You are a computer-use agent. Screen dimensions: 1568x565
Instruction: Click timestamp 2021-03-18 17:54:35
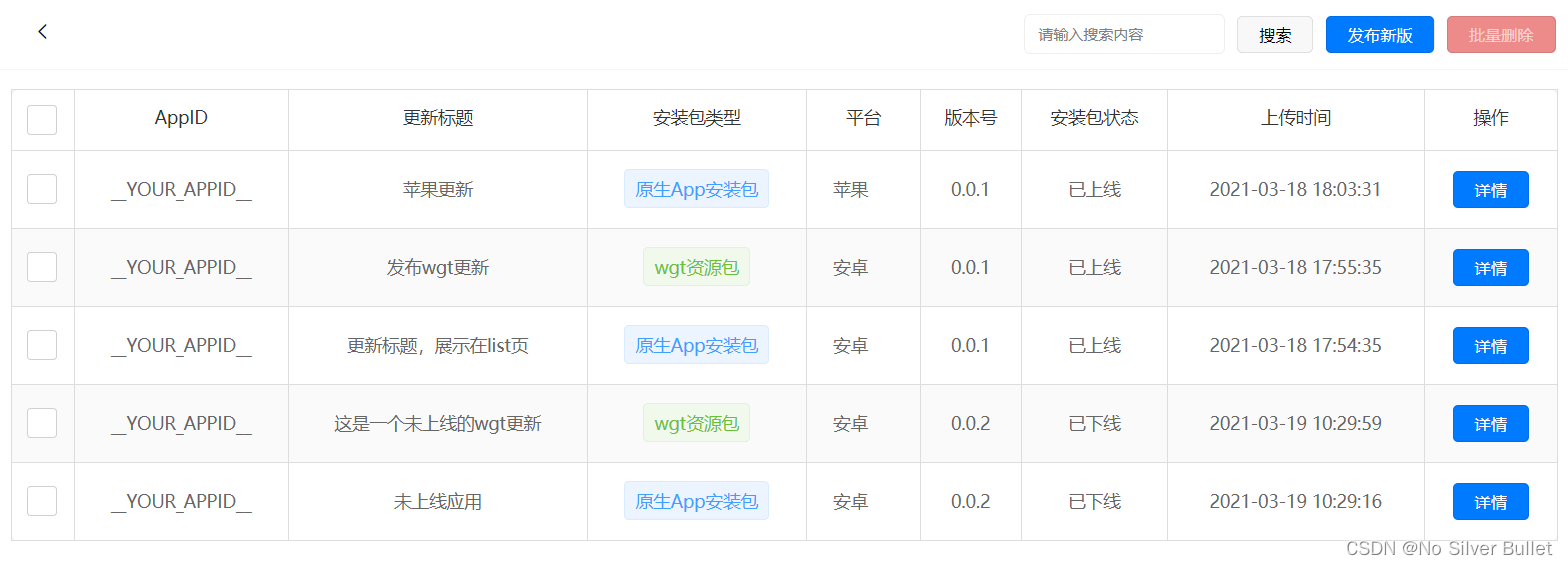point(1296,345)
